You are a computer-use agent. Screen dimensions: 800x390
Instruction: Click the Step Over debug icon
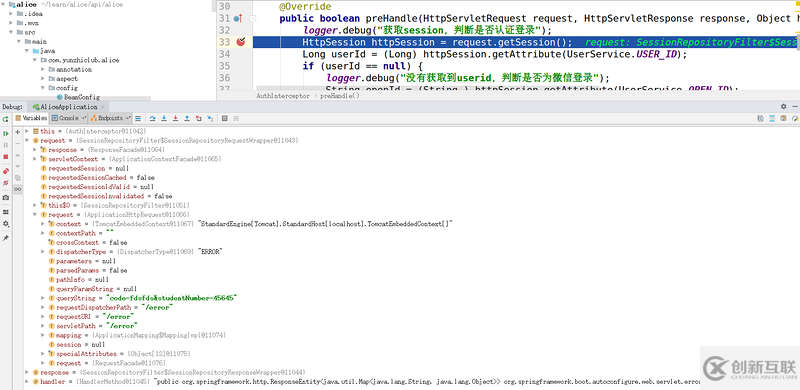[152, 118]
